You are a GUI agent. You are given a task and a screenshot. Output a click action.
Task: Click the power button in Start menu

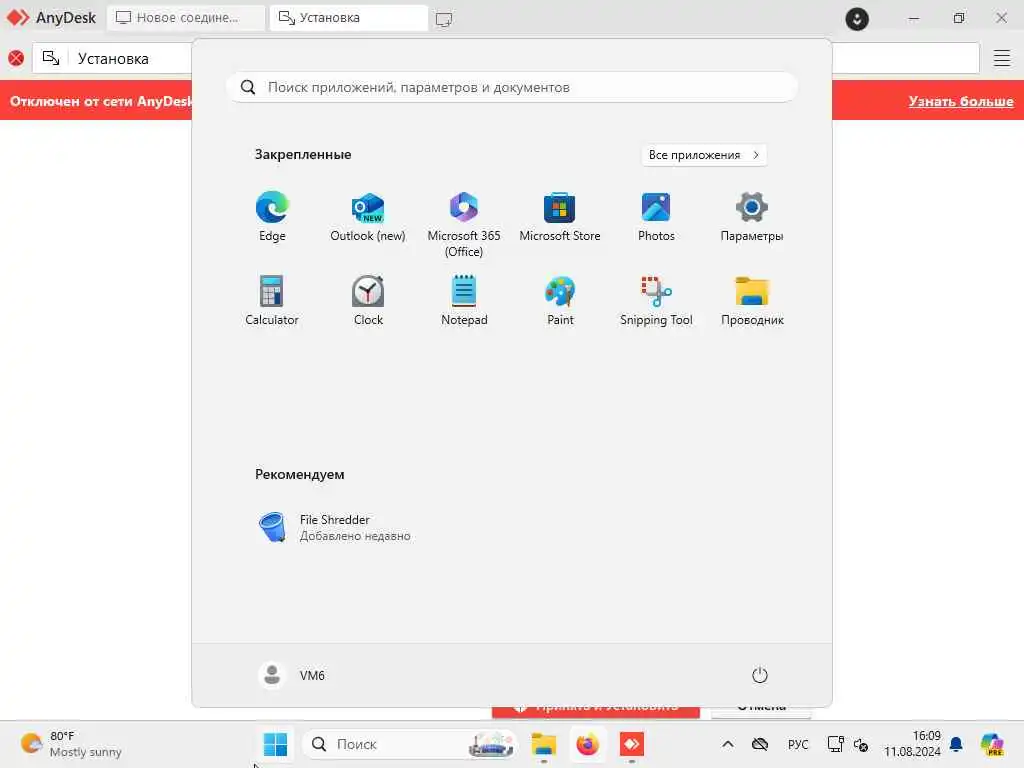(x=760, y=675)
